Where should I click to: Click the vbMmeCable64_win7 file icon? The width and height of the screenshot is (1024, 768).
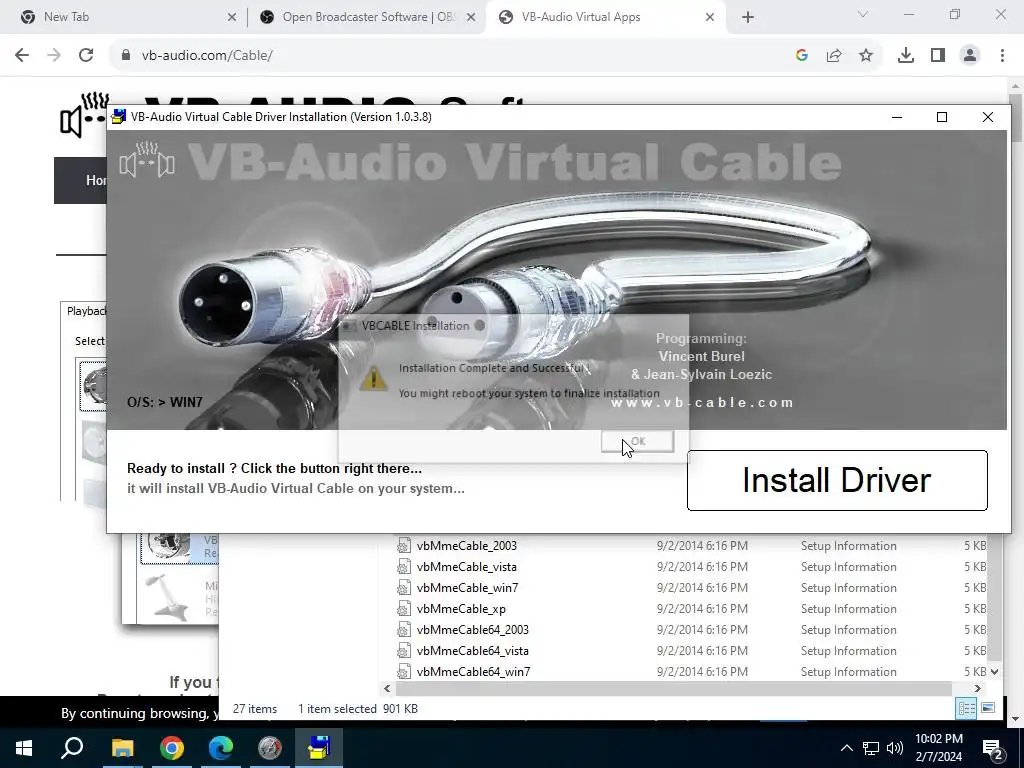[x=404, y=671]
